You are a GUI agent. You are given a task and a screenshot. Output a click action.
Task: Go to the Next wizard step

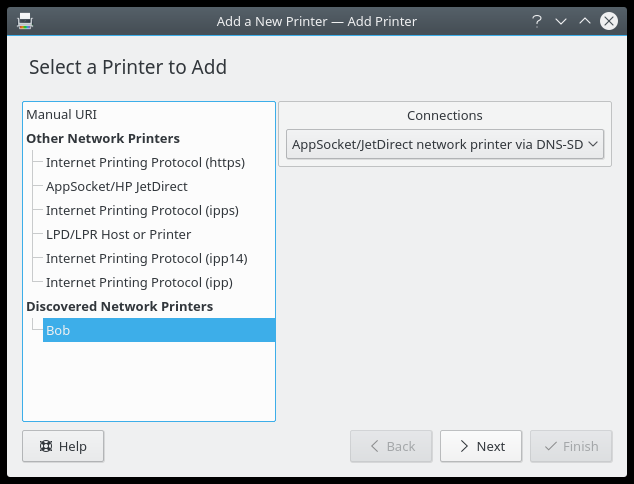point(481,446)
